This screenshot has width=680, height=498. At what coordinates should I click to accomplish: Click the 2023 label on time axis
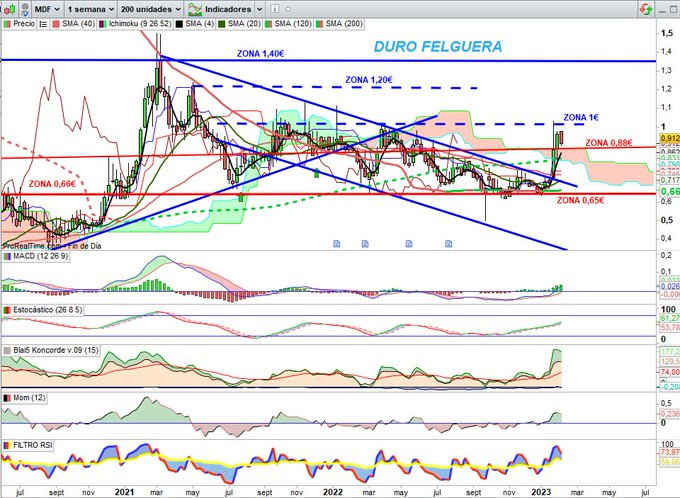pyautogui.click(x=541, y=492)
